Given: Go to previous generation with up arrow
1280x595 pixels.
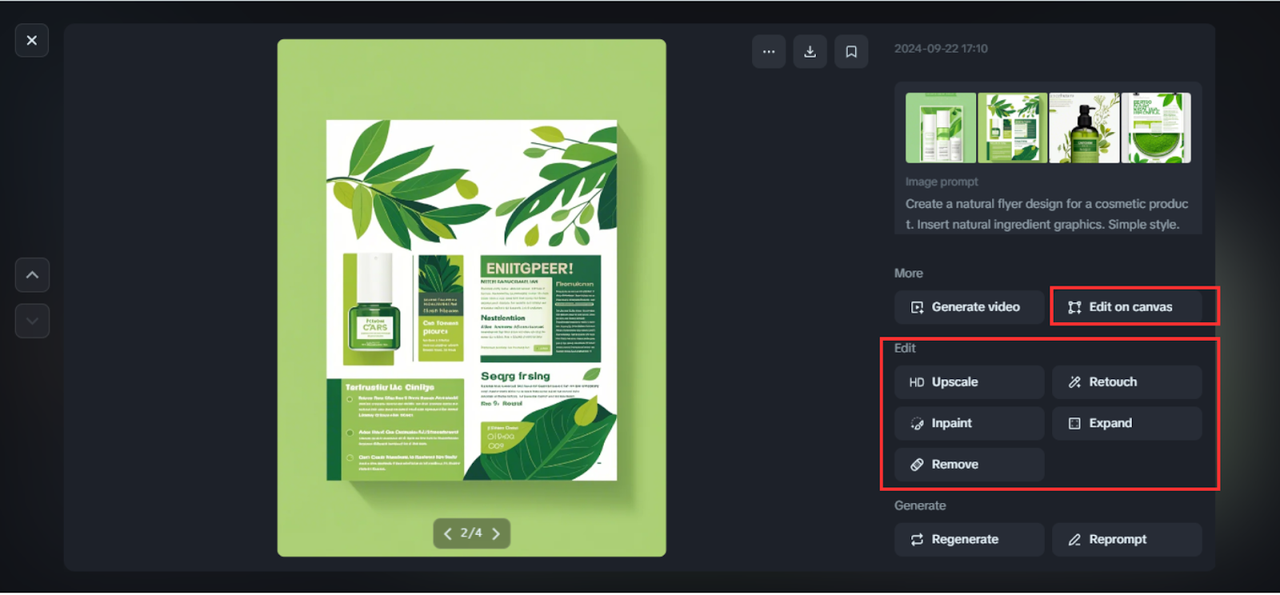Looking at the screenshot, I should click(32, 274).
